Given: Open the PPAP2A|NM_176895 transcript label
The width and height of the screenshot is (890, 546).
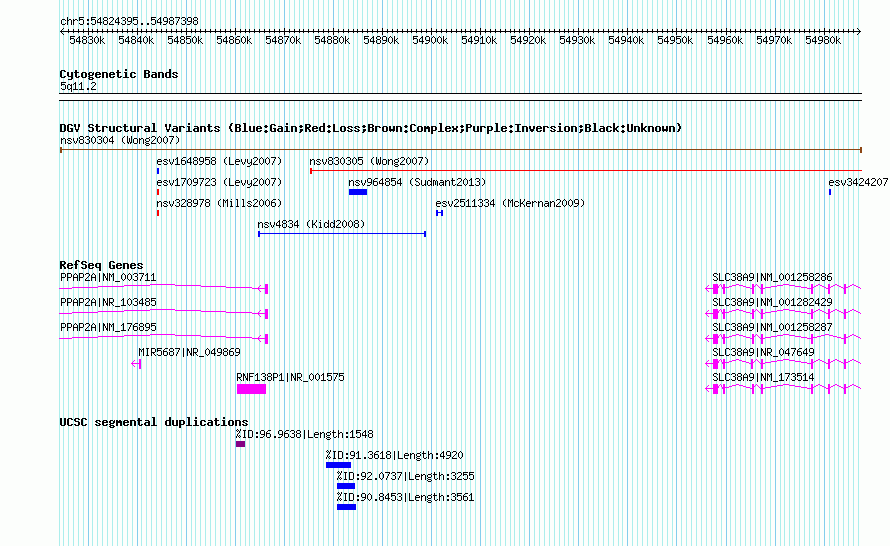Looking at the screenshot, I should coord(108,327).
